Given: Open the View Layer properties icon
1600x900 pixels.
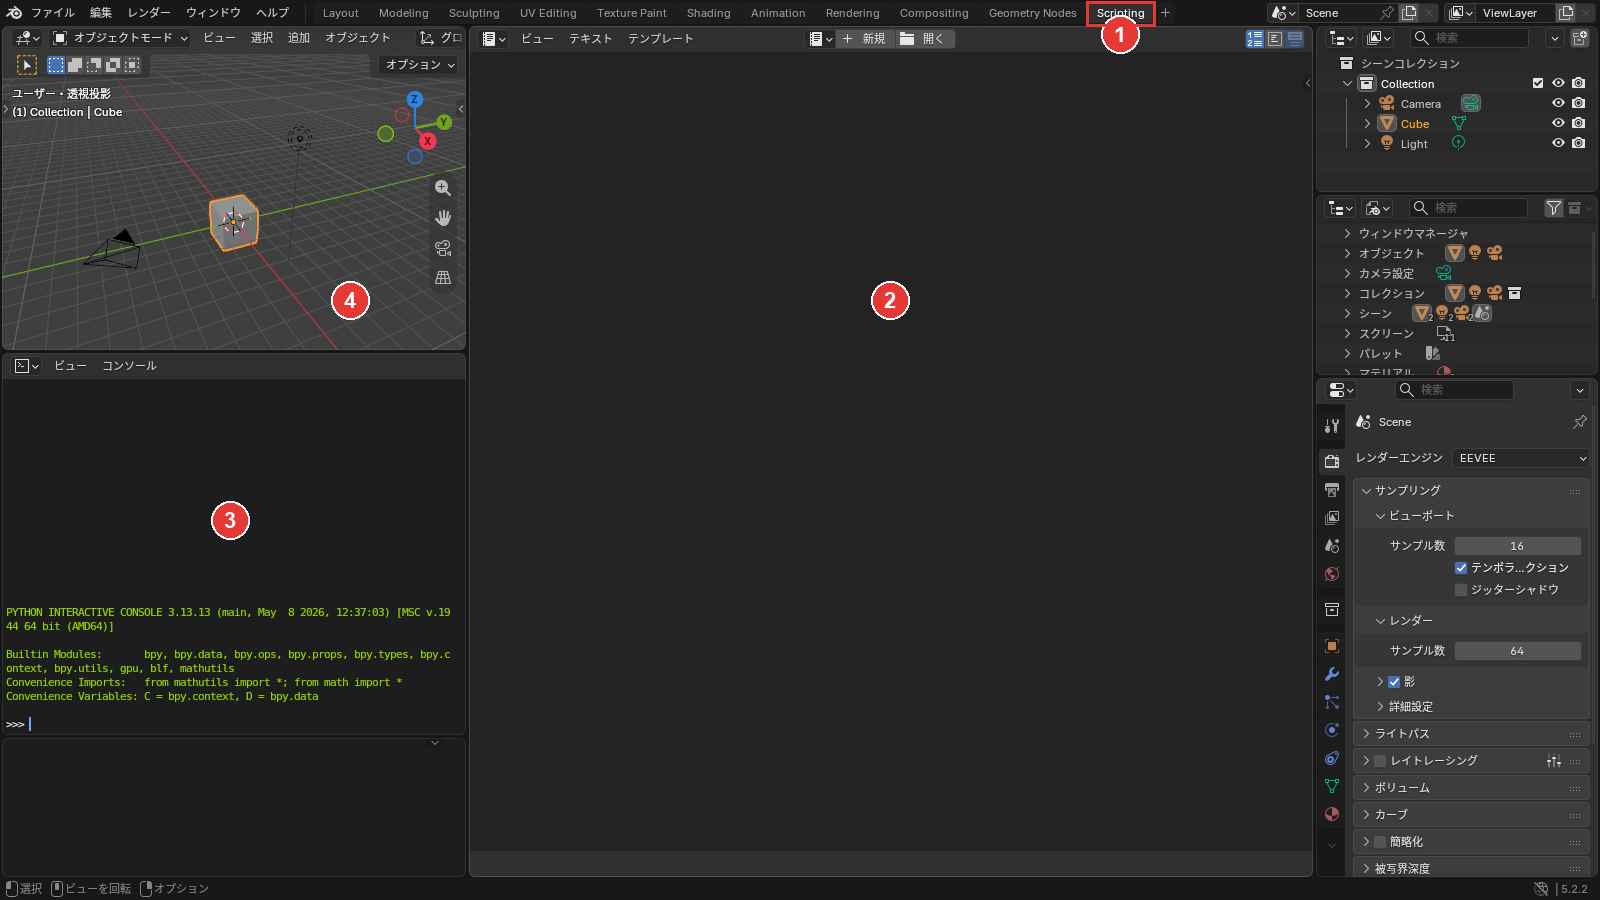Looking at the screenshot, I should point(1332,518).
